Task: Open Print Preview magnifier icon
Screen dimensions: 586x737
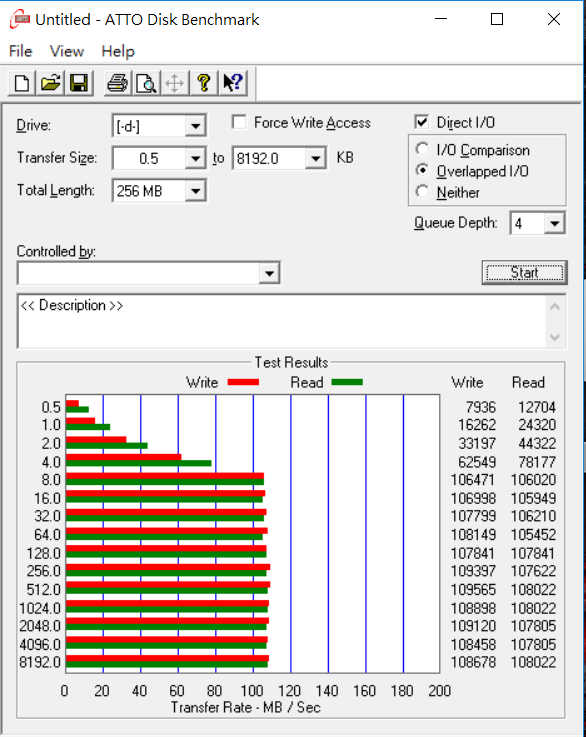Action: click(x=146, y=84)
